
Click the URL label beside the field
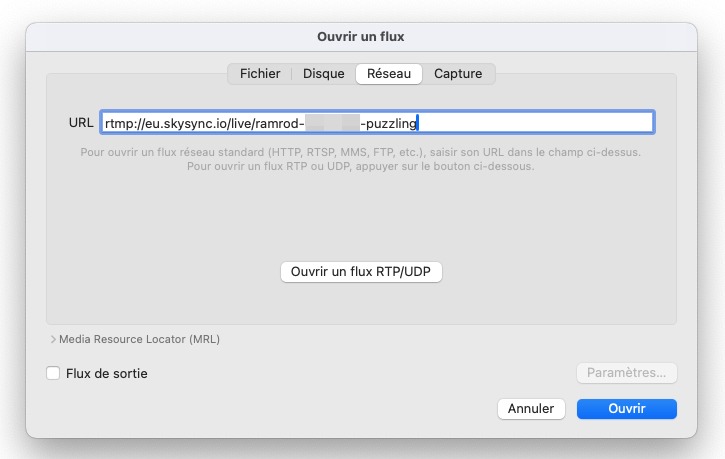81,122
